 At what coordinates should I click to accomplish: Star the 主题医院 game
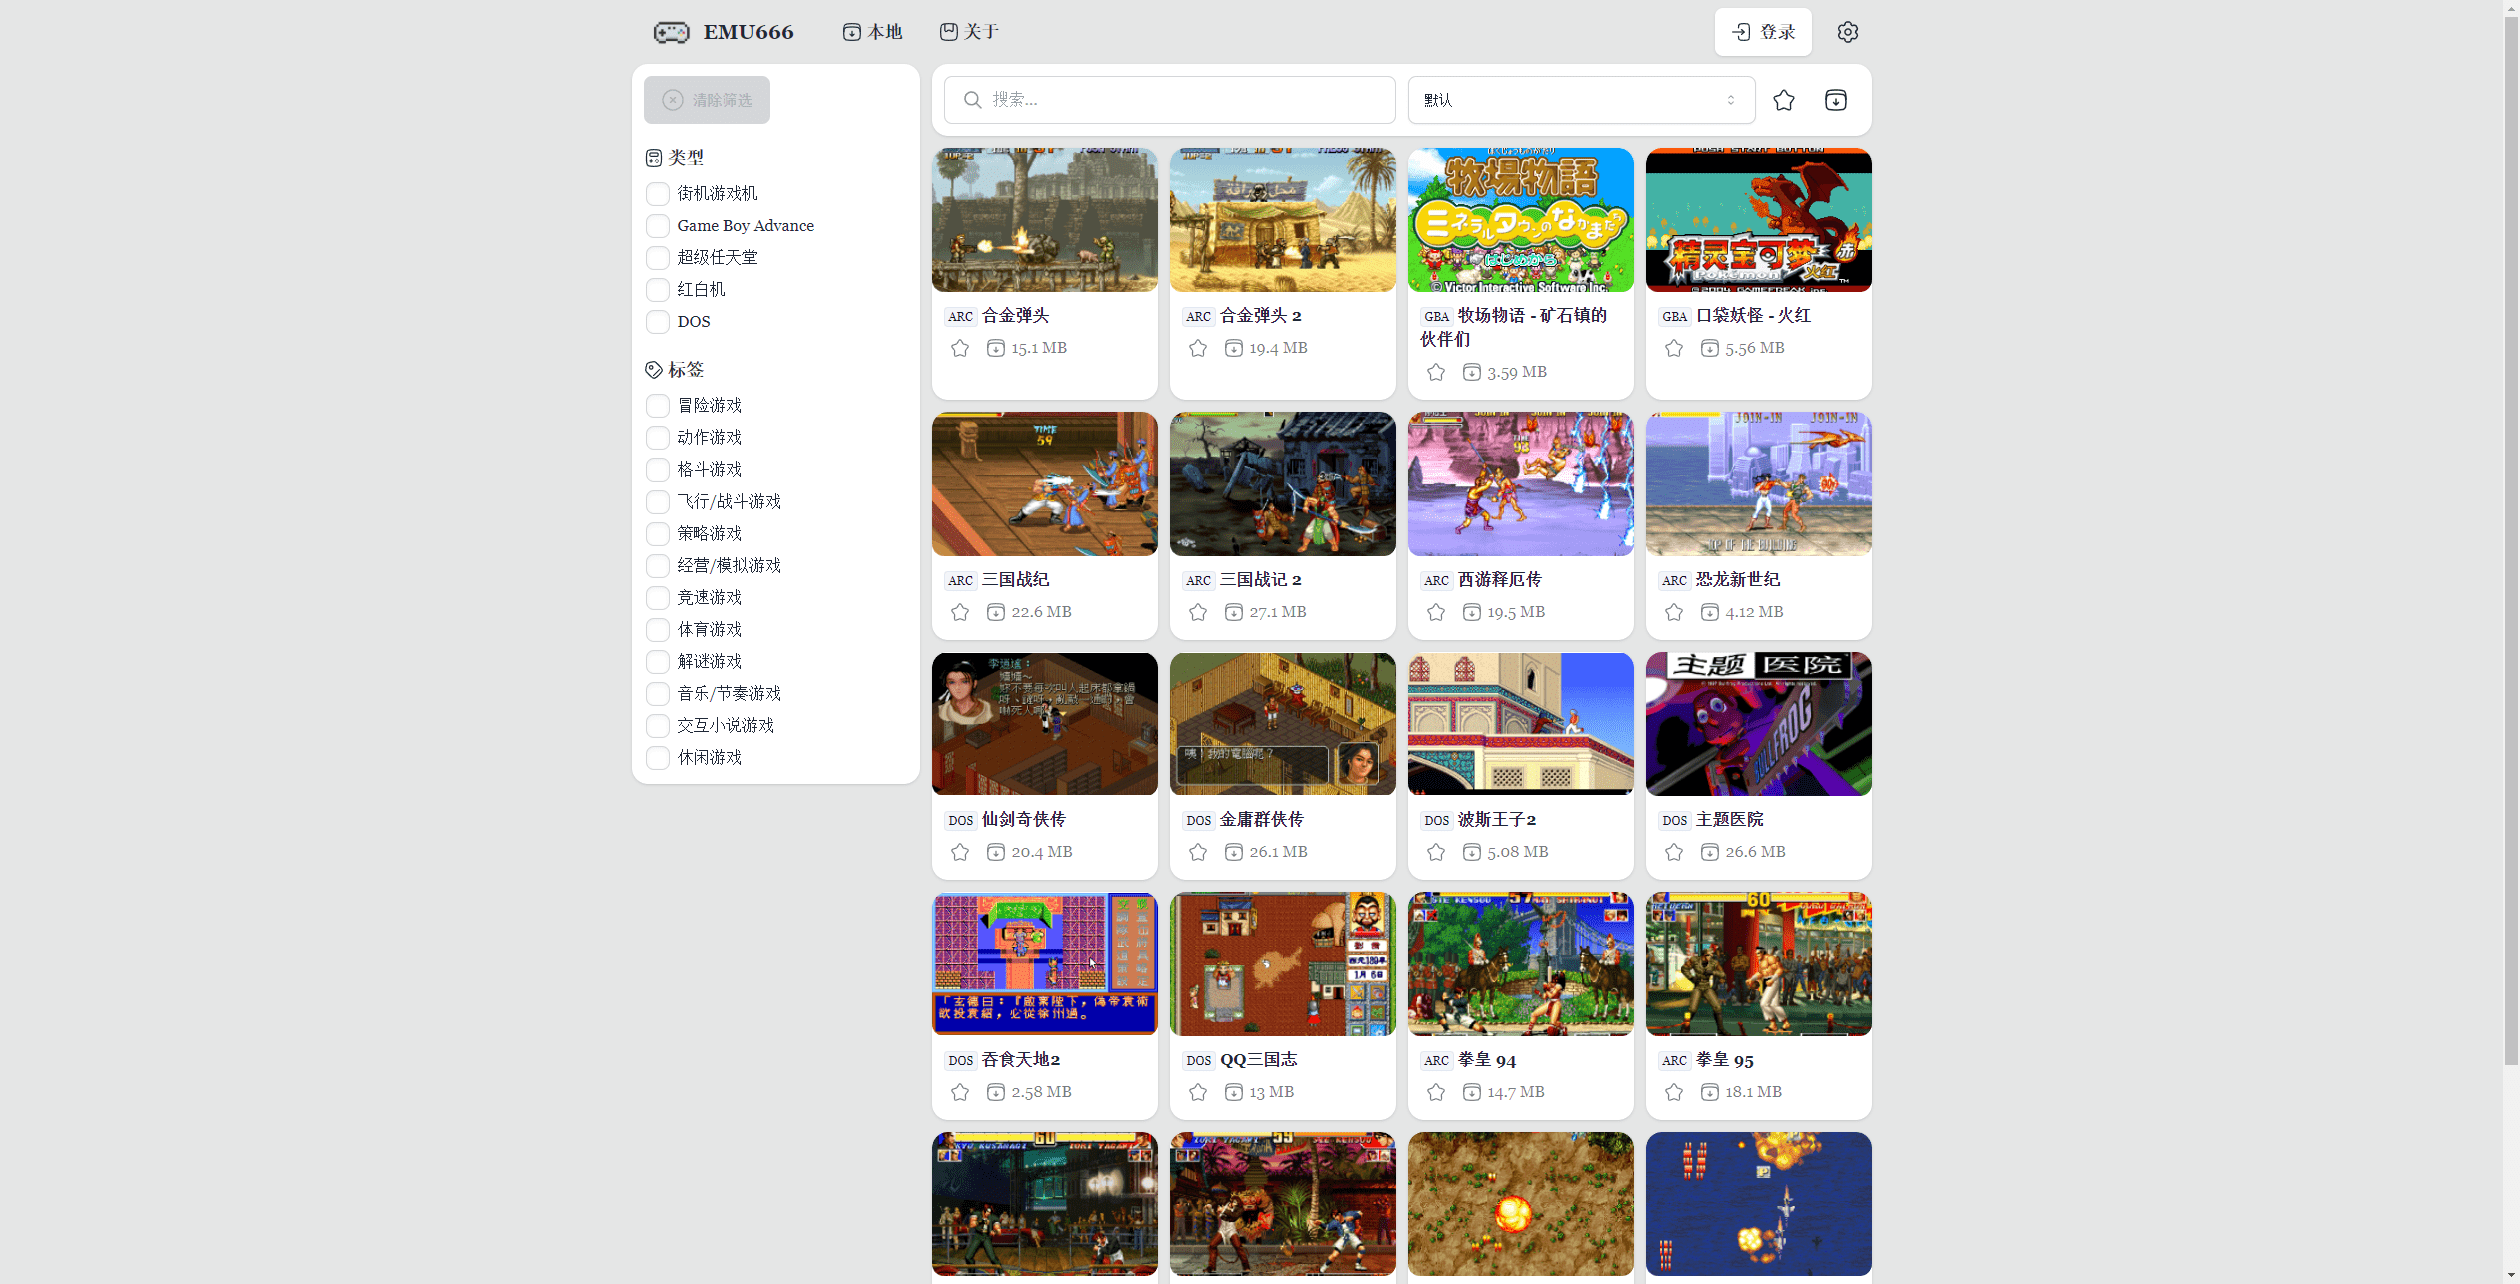pyautogui.click(x=1674, y=852)
